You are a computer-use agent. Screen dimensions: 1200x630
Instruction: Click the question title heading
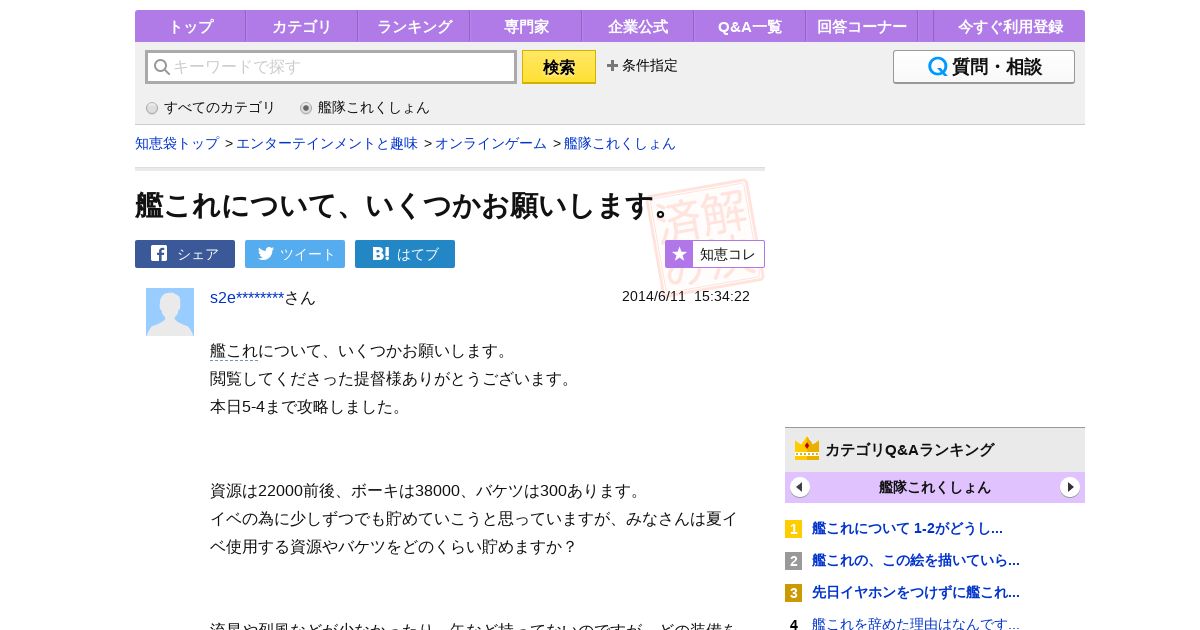coord(408,206)
